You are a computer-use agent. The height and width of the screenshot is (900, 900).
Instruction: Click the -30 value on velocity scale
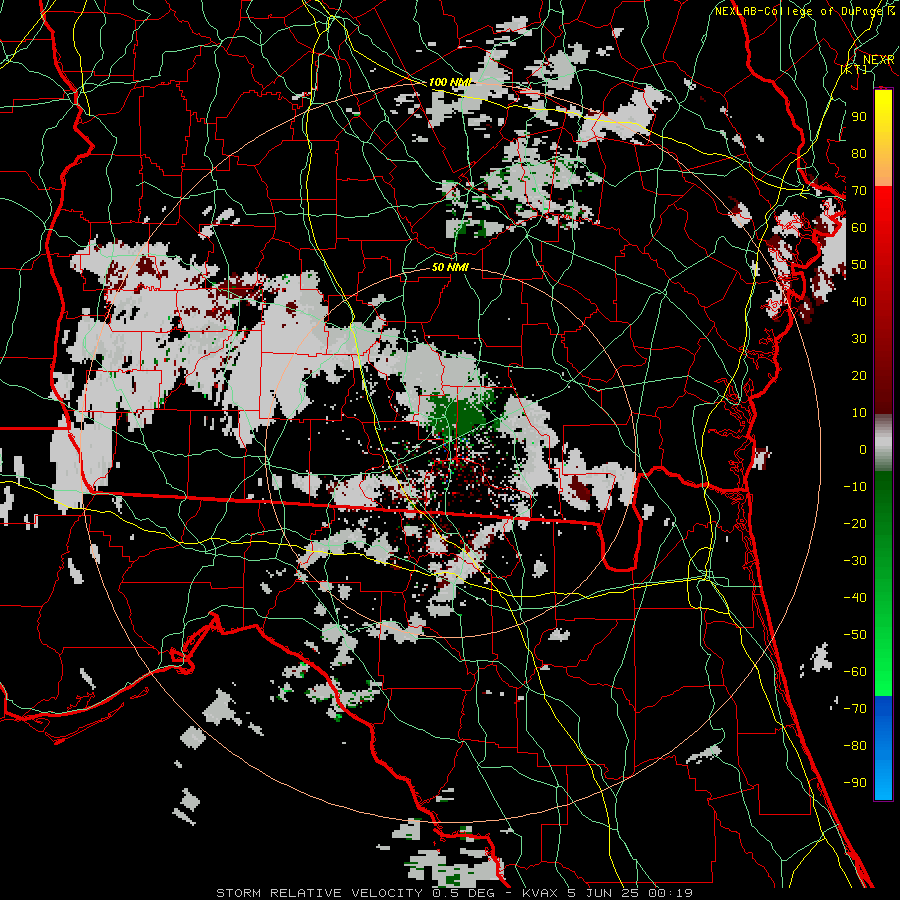point(855,561)
